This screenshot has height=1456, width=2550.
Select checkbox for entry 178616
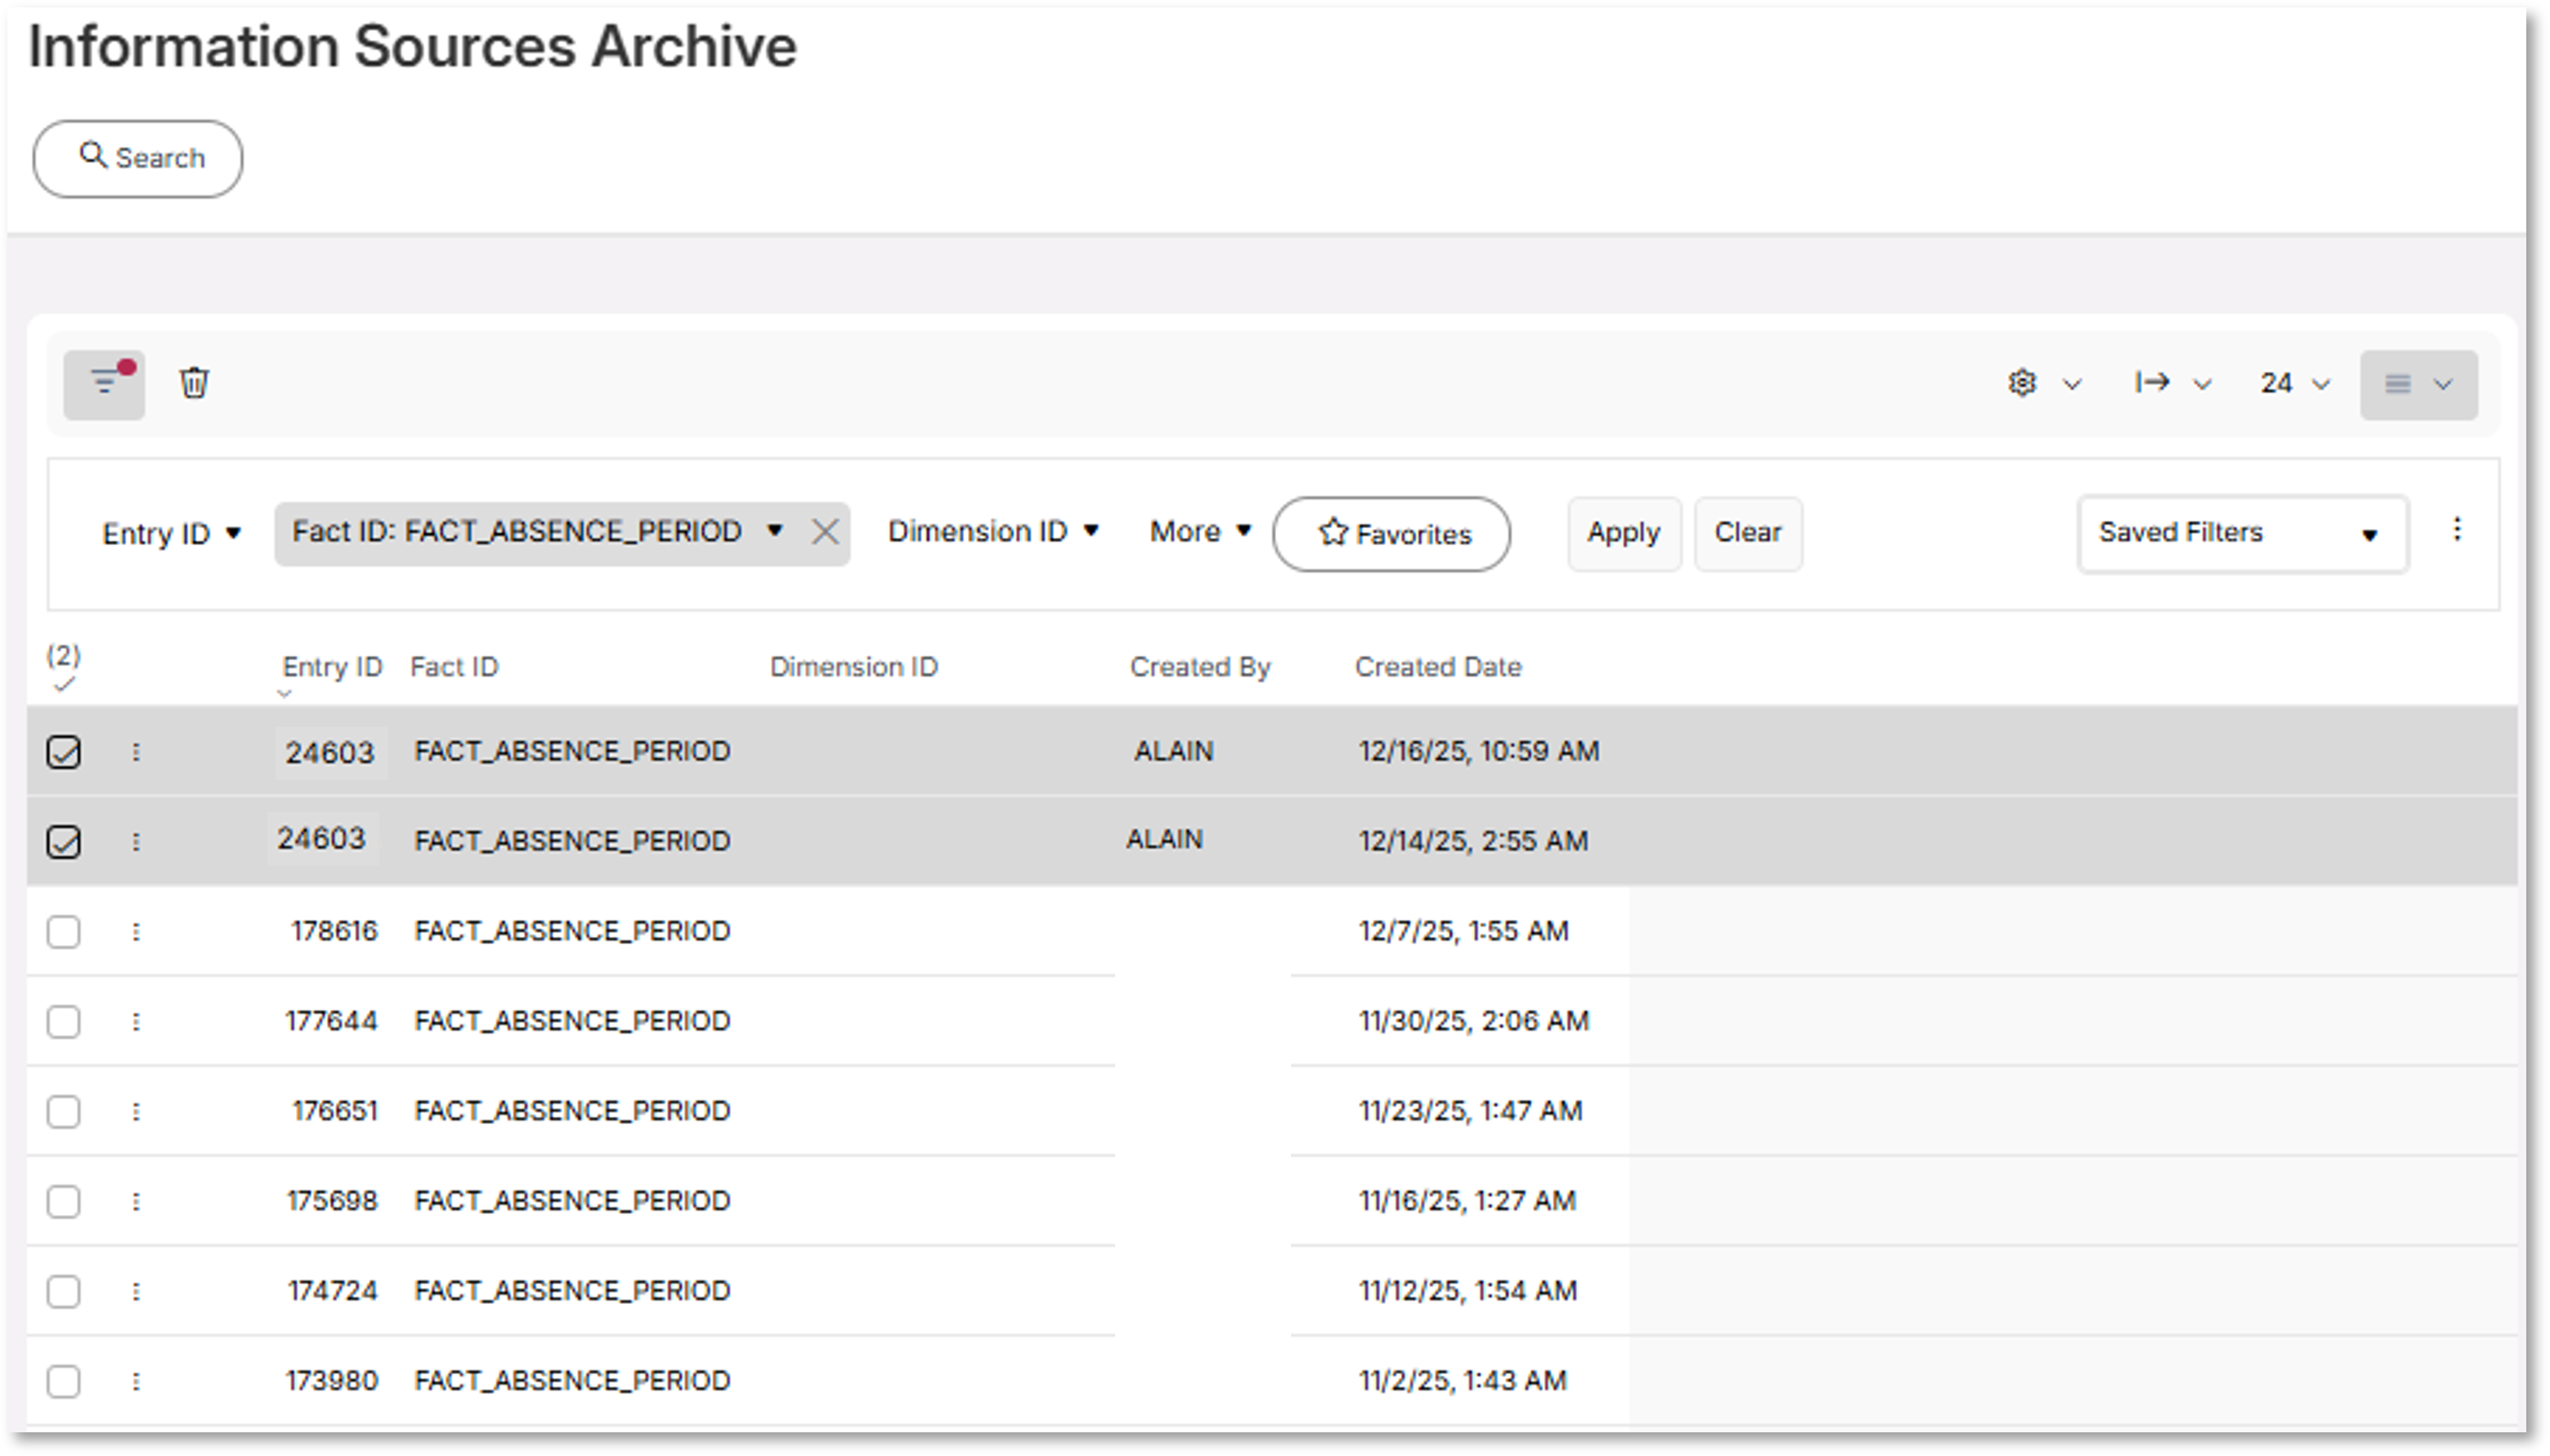point(64,932)
